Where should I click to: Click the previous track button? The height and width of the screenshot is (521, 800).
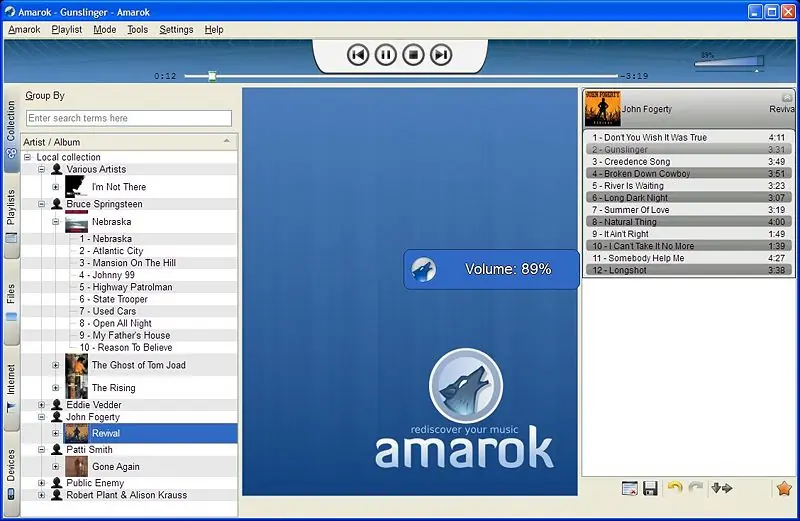tap(358, 55)
